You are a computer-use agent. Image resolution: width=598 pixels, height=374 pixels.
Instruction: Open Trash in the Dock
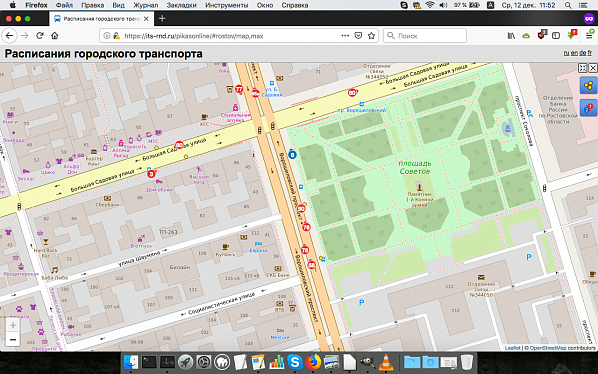tap(467, 362)
